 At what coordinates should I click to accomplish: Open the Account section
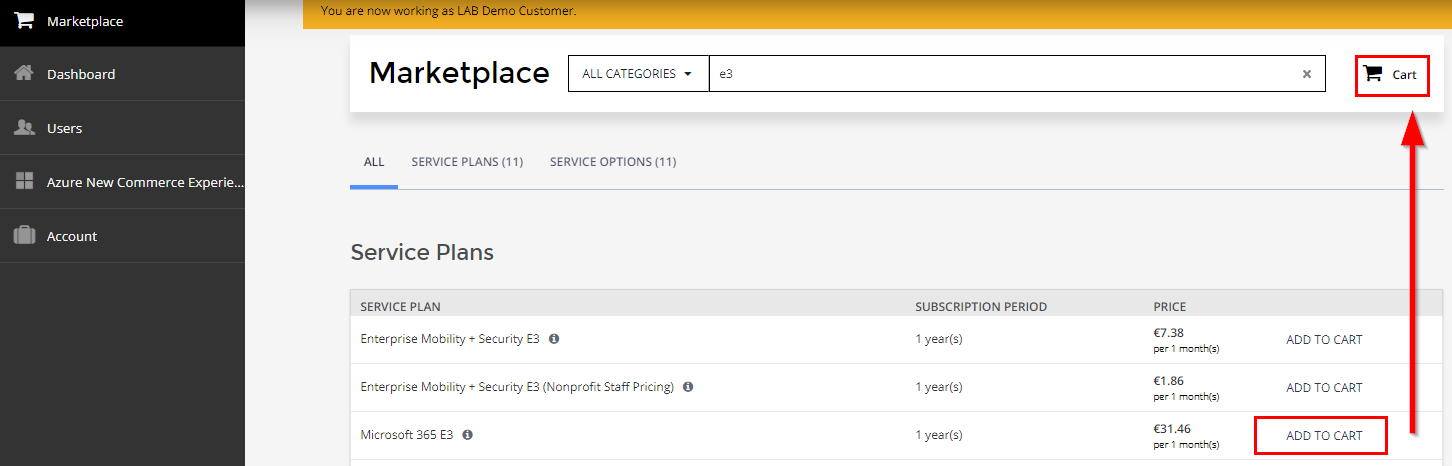pyautogui.click(x=122, y=236)
